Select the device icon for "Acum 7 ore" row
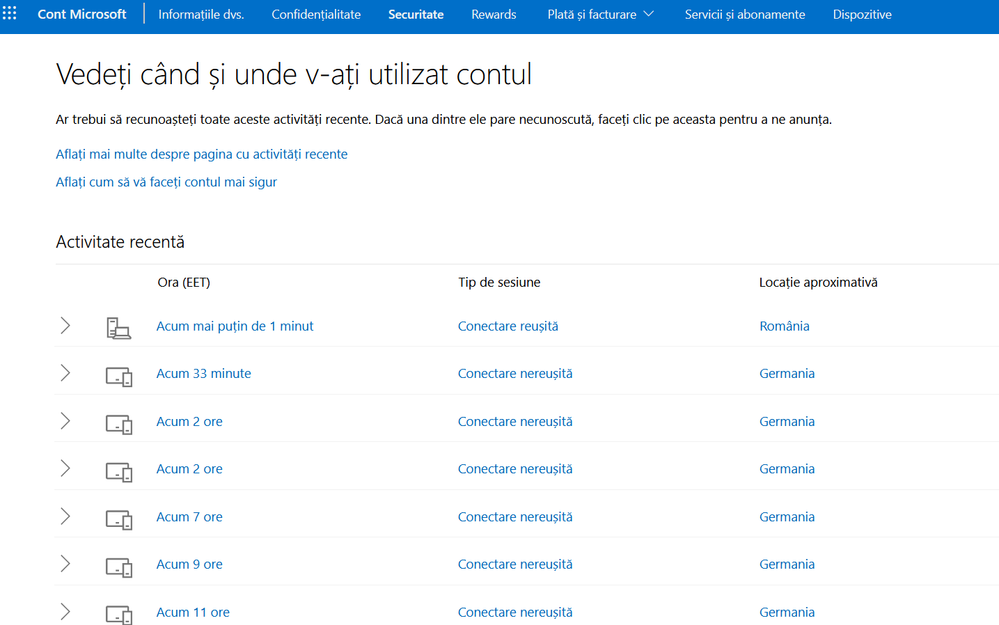Viewport: 999px width, 625px height. 119,517
